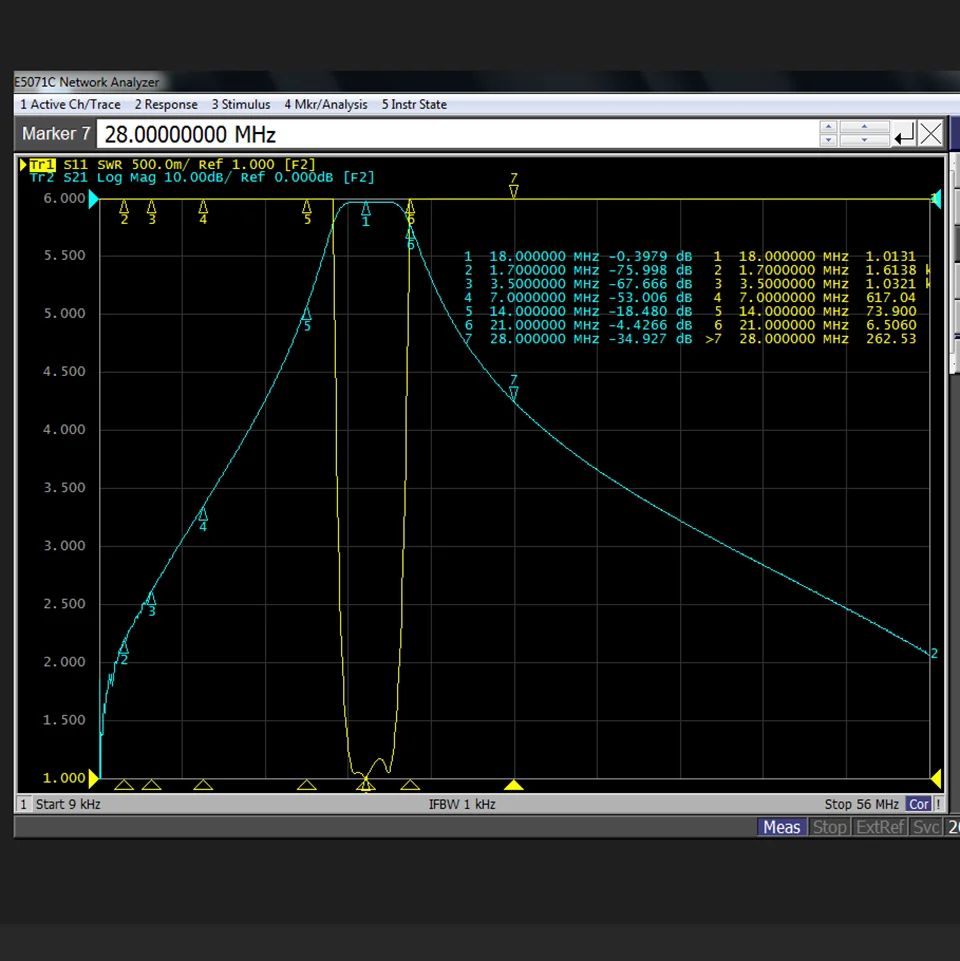Close the Marker 7 entry bar
The height and width of the screenshot is (961, 960).
(x=931, y=134)
